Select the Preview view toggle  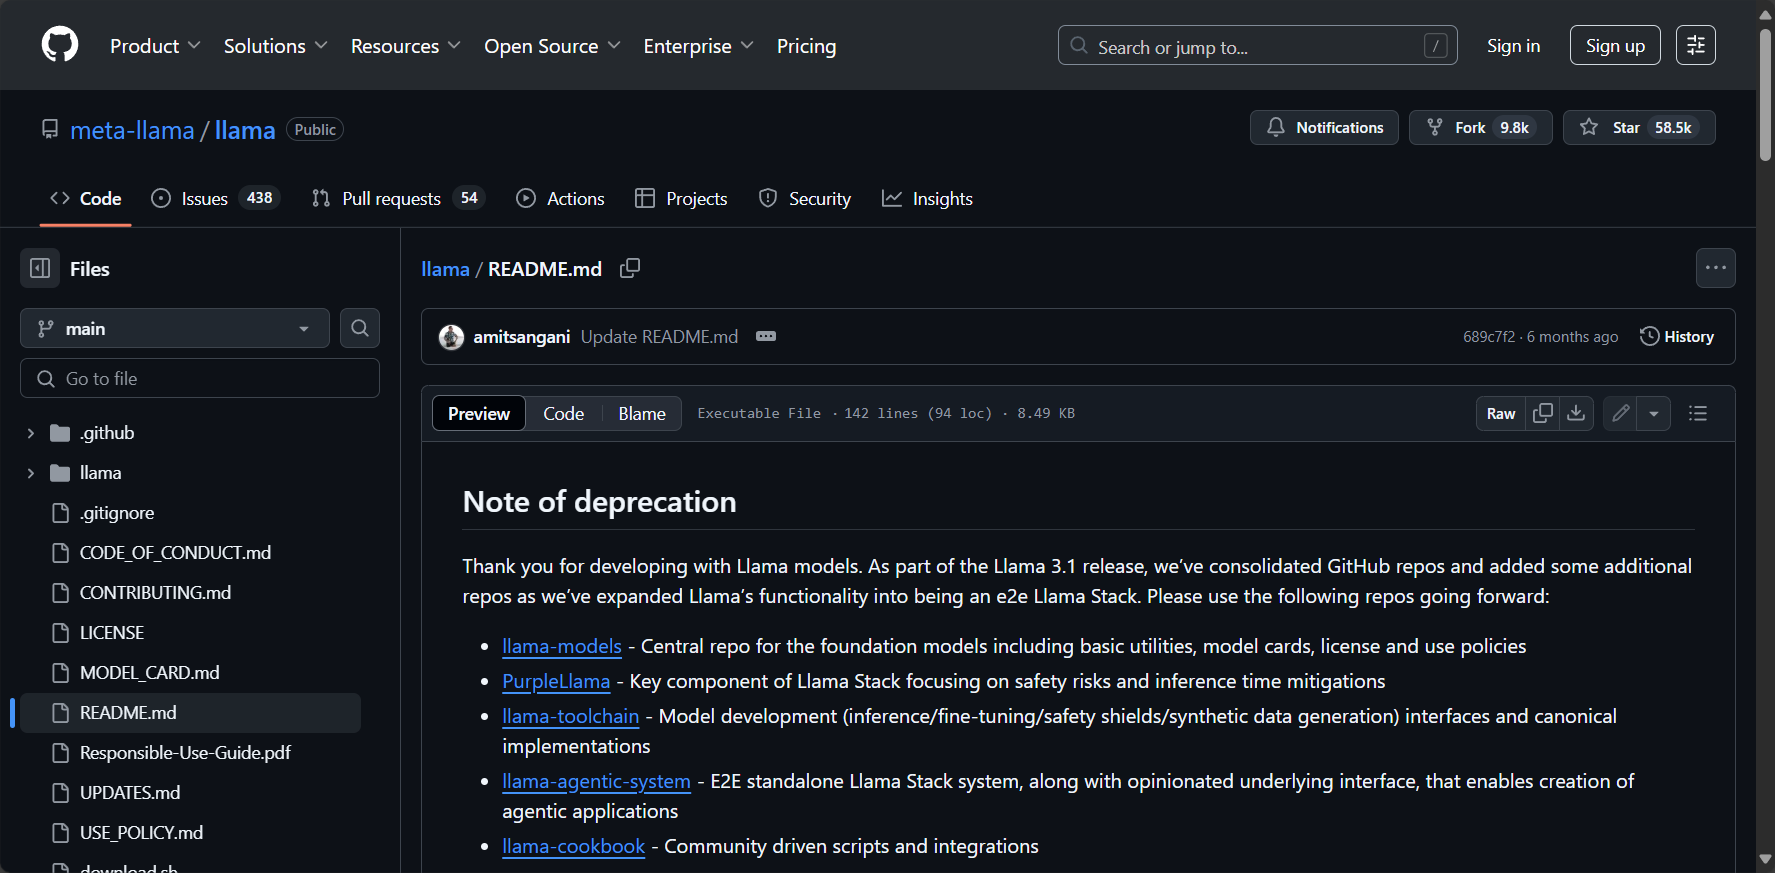coord(479,413)
